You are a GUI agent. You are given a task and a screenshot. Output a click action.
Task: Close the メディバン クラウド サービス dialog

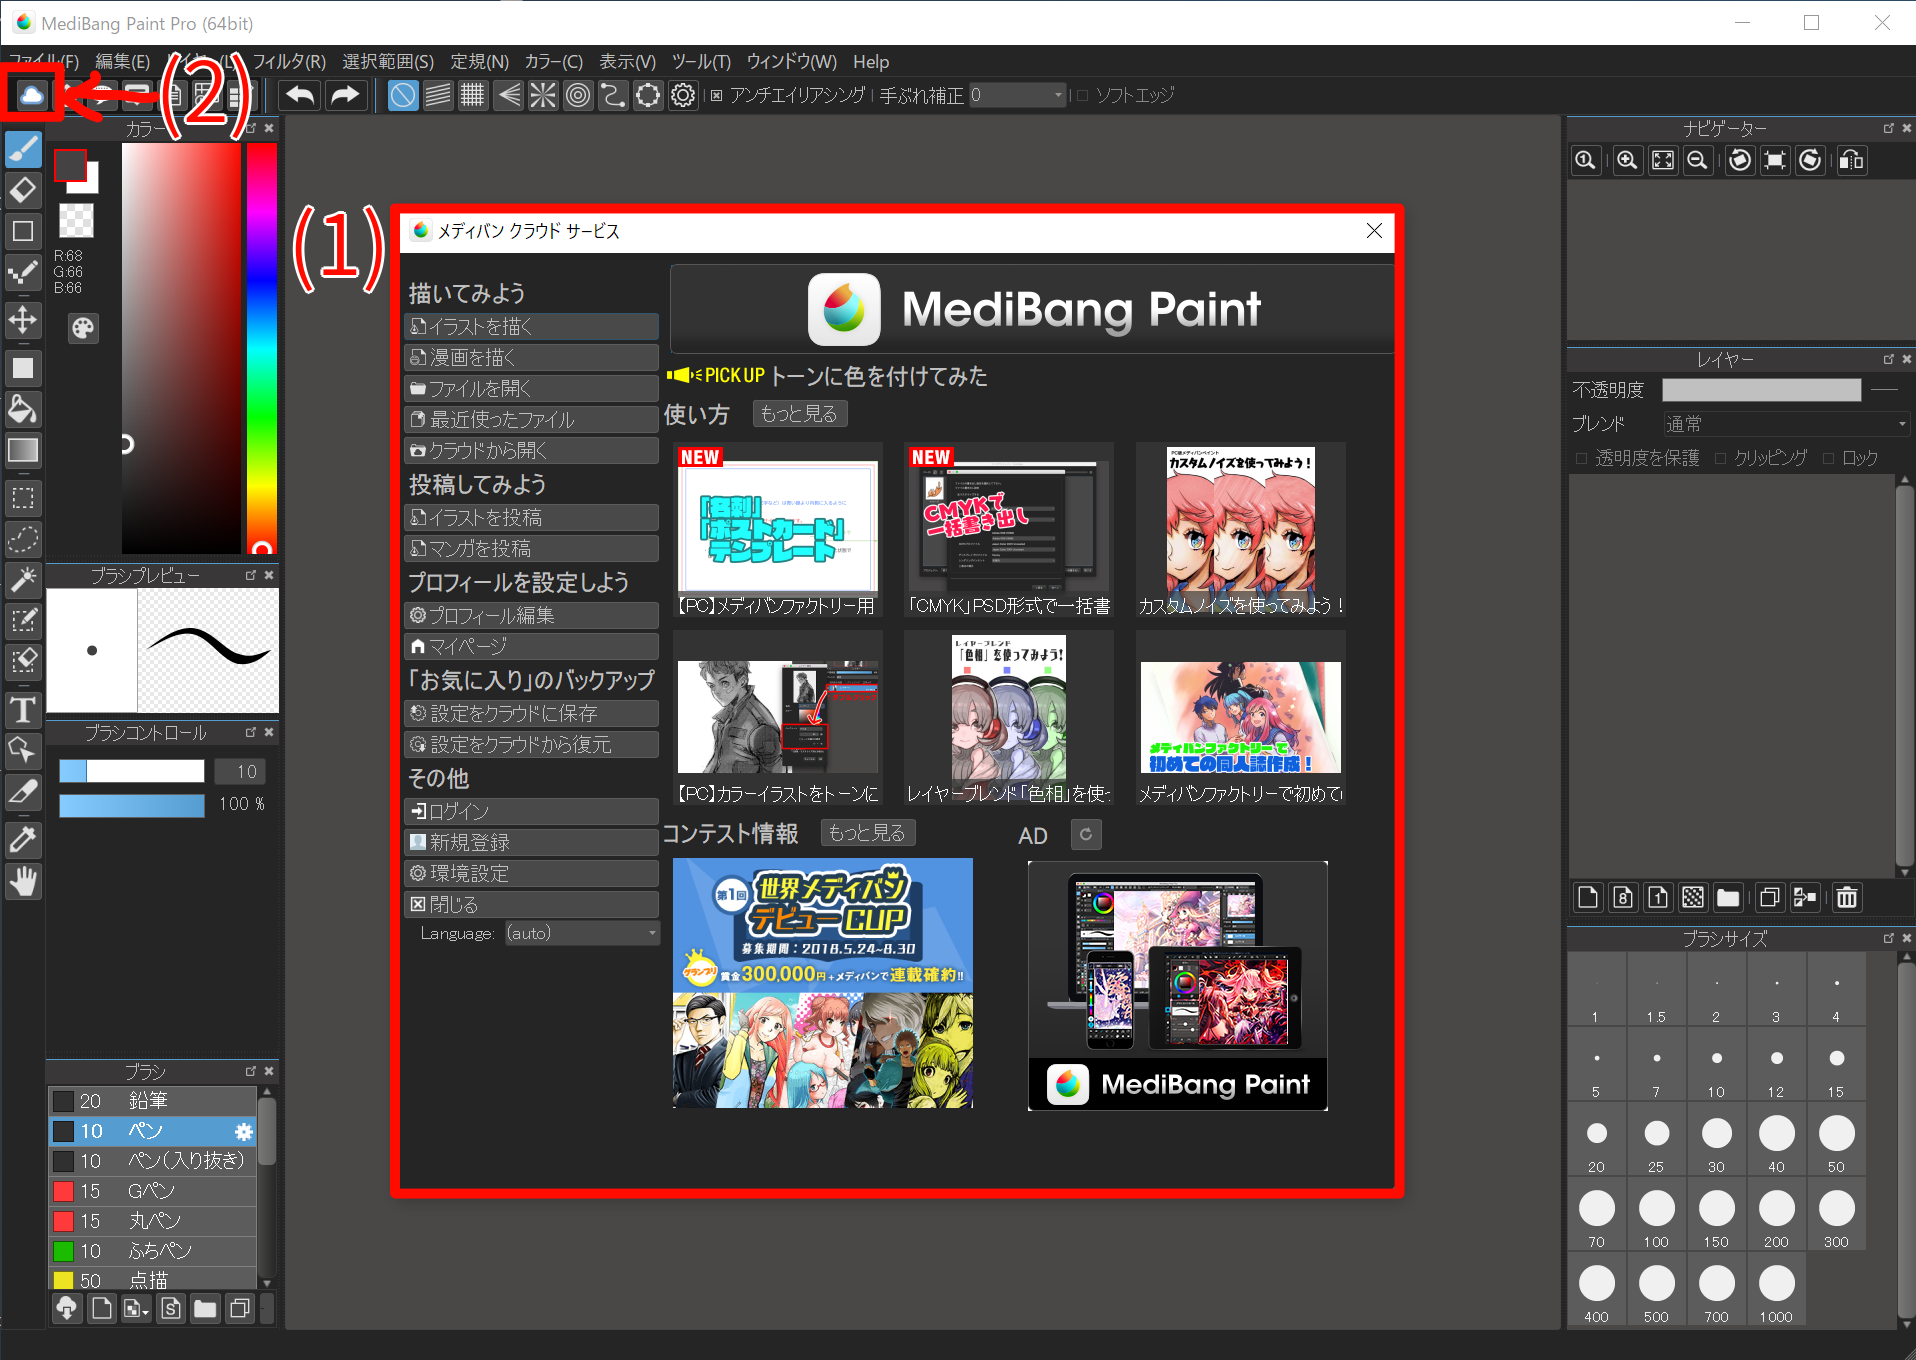[x=1374, y=231]
